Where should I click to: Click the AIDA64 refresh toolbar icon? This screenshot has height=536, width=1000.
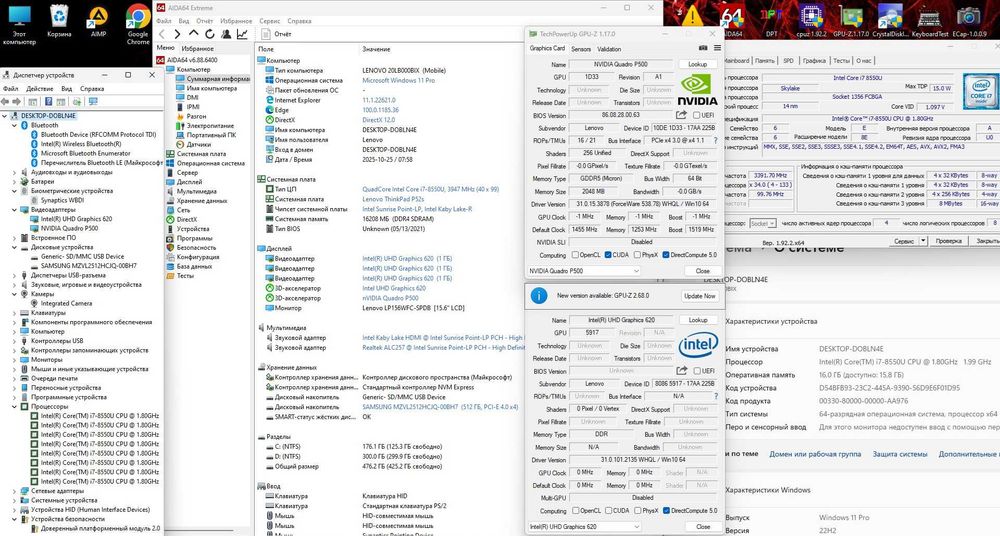[211, 33]
